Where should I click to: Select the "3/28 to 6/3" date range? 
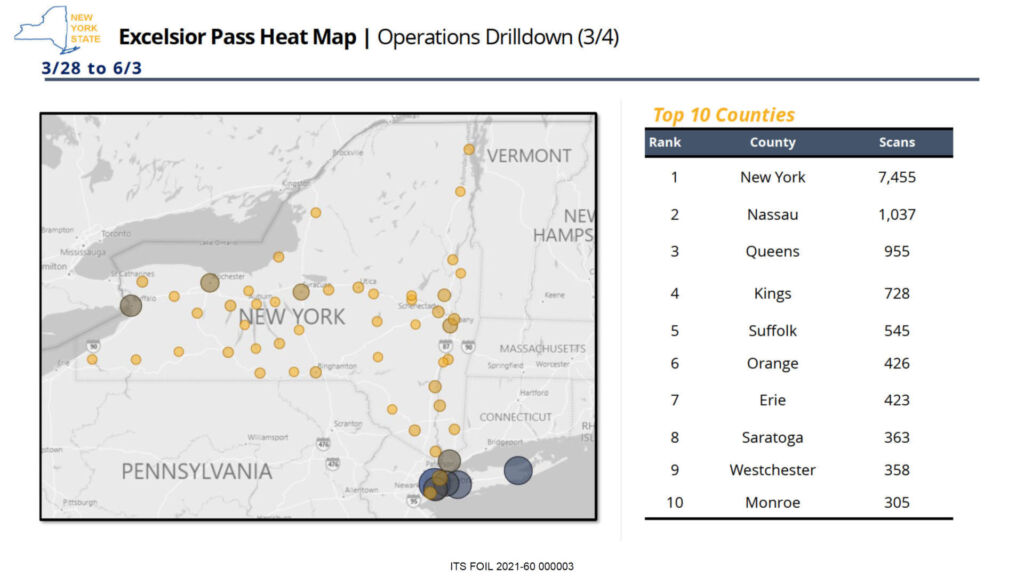tap(91, 68)
